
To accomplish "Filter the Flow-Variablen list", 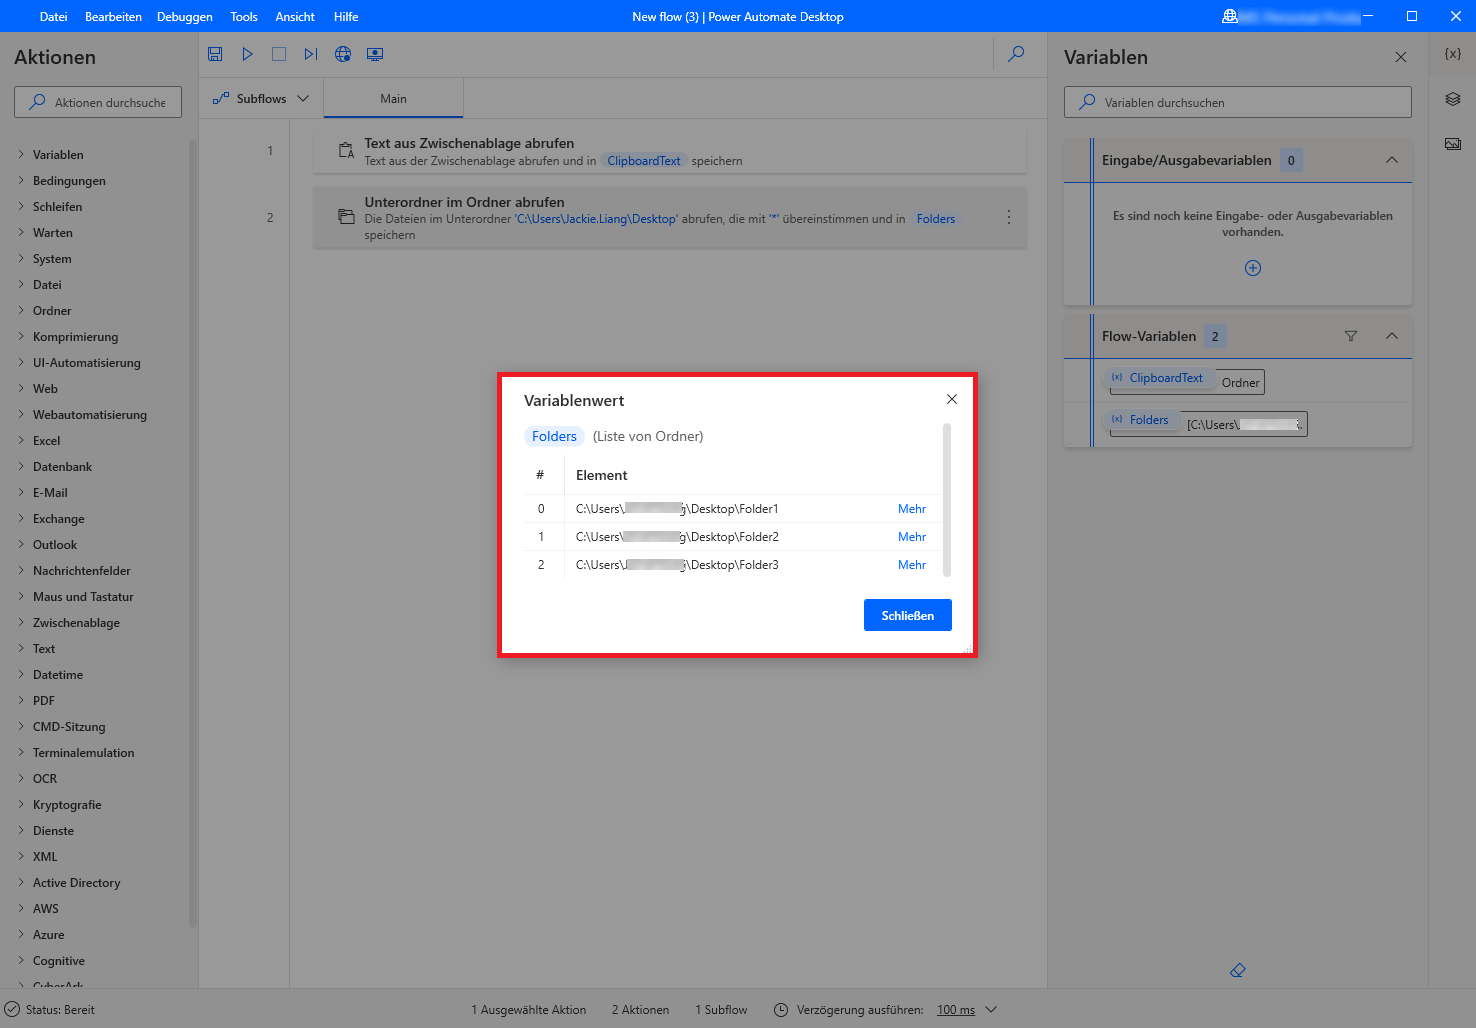I will [1351, 336].
